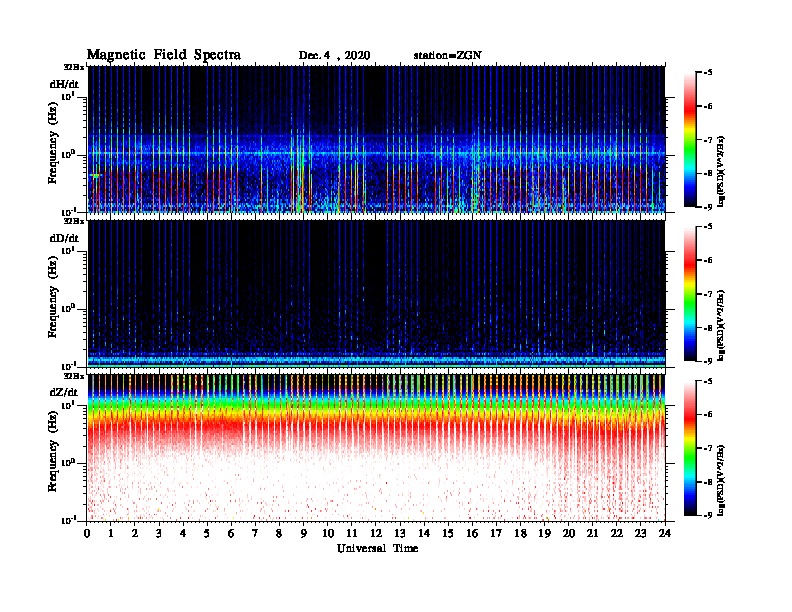Click the color bar beside dD/dt panel
The height and width of the screenshot is (612, 792).
[x=690, y=294]
